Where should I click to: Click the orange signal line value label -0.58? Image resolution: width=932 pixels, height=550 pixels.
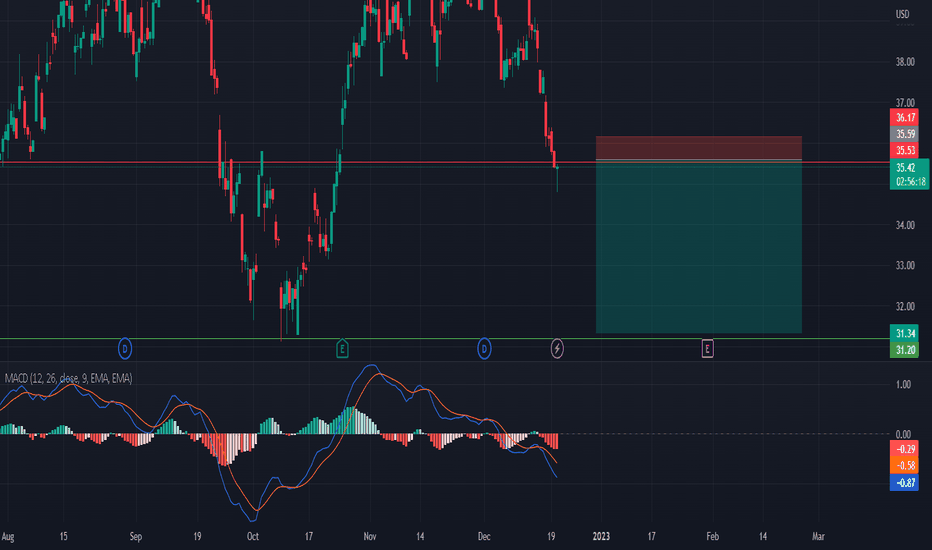click(905, 466)
